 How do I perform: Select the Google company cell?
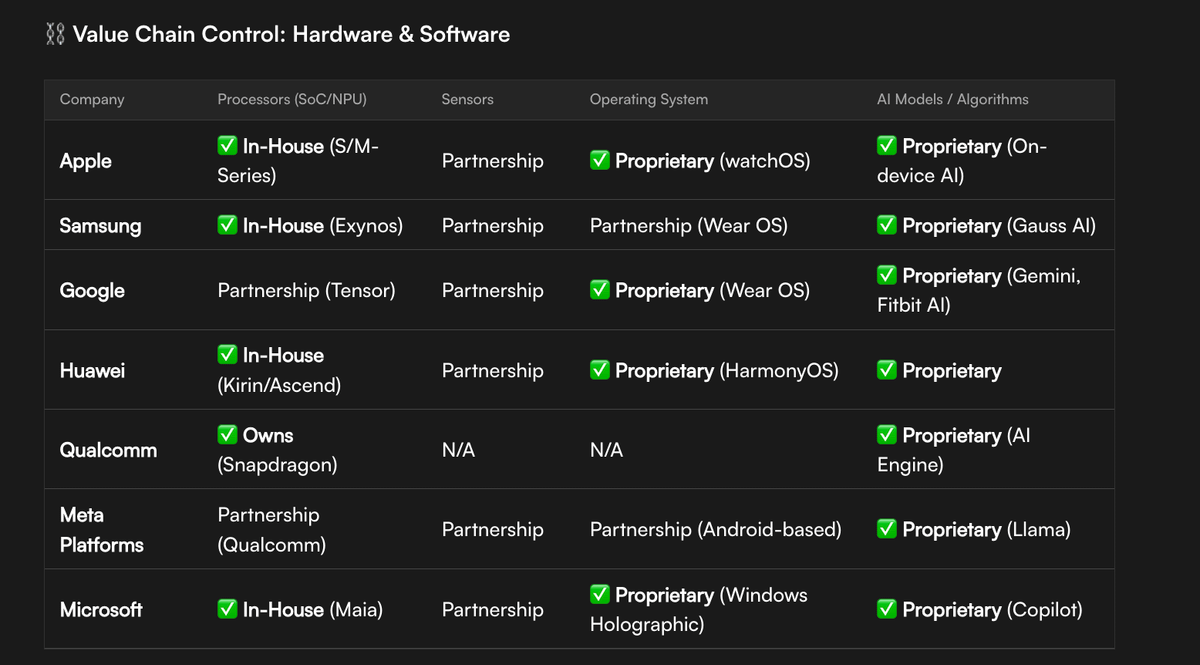pos(92,291)
